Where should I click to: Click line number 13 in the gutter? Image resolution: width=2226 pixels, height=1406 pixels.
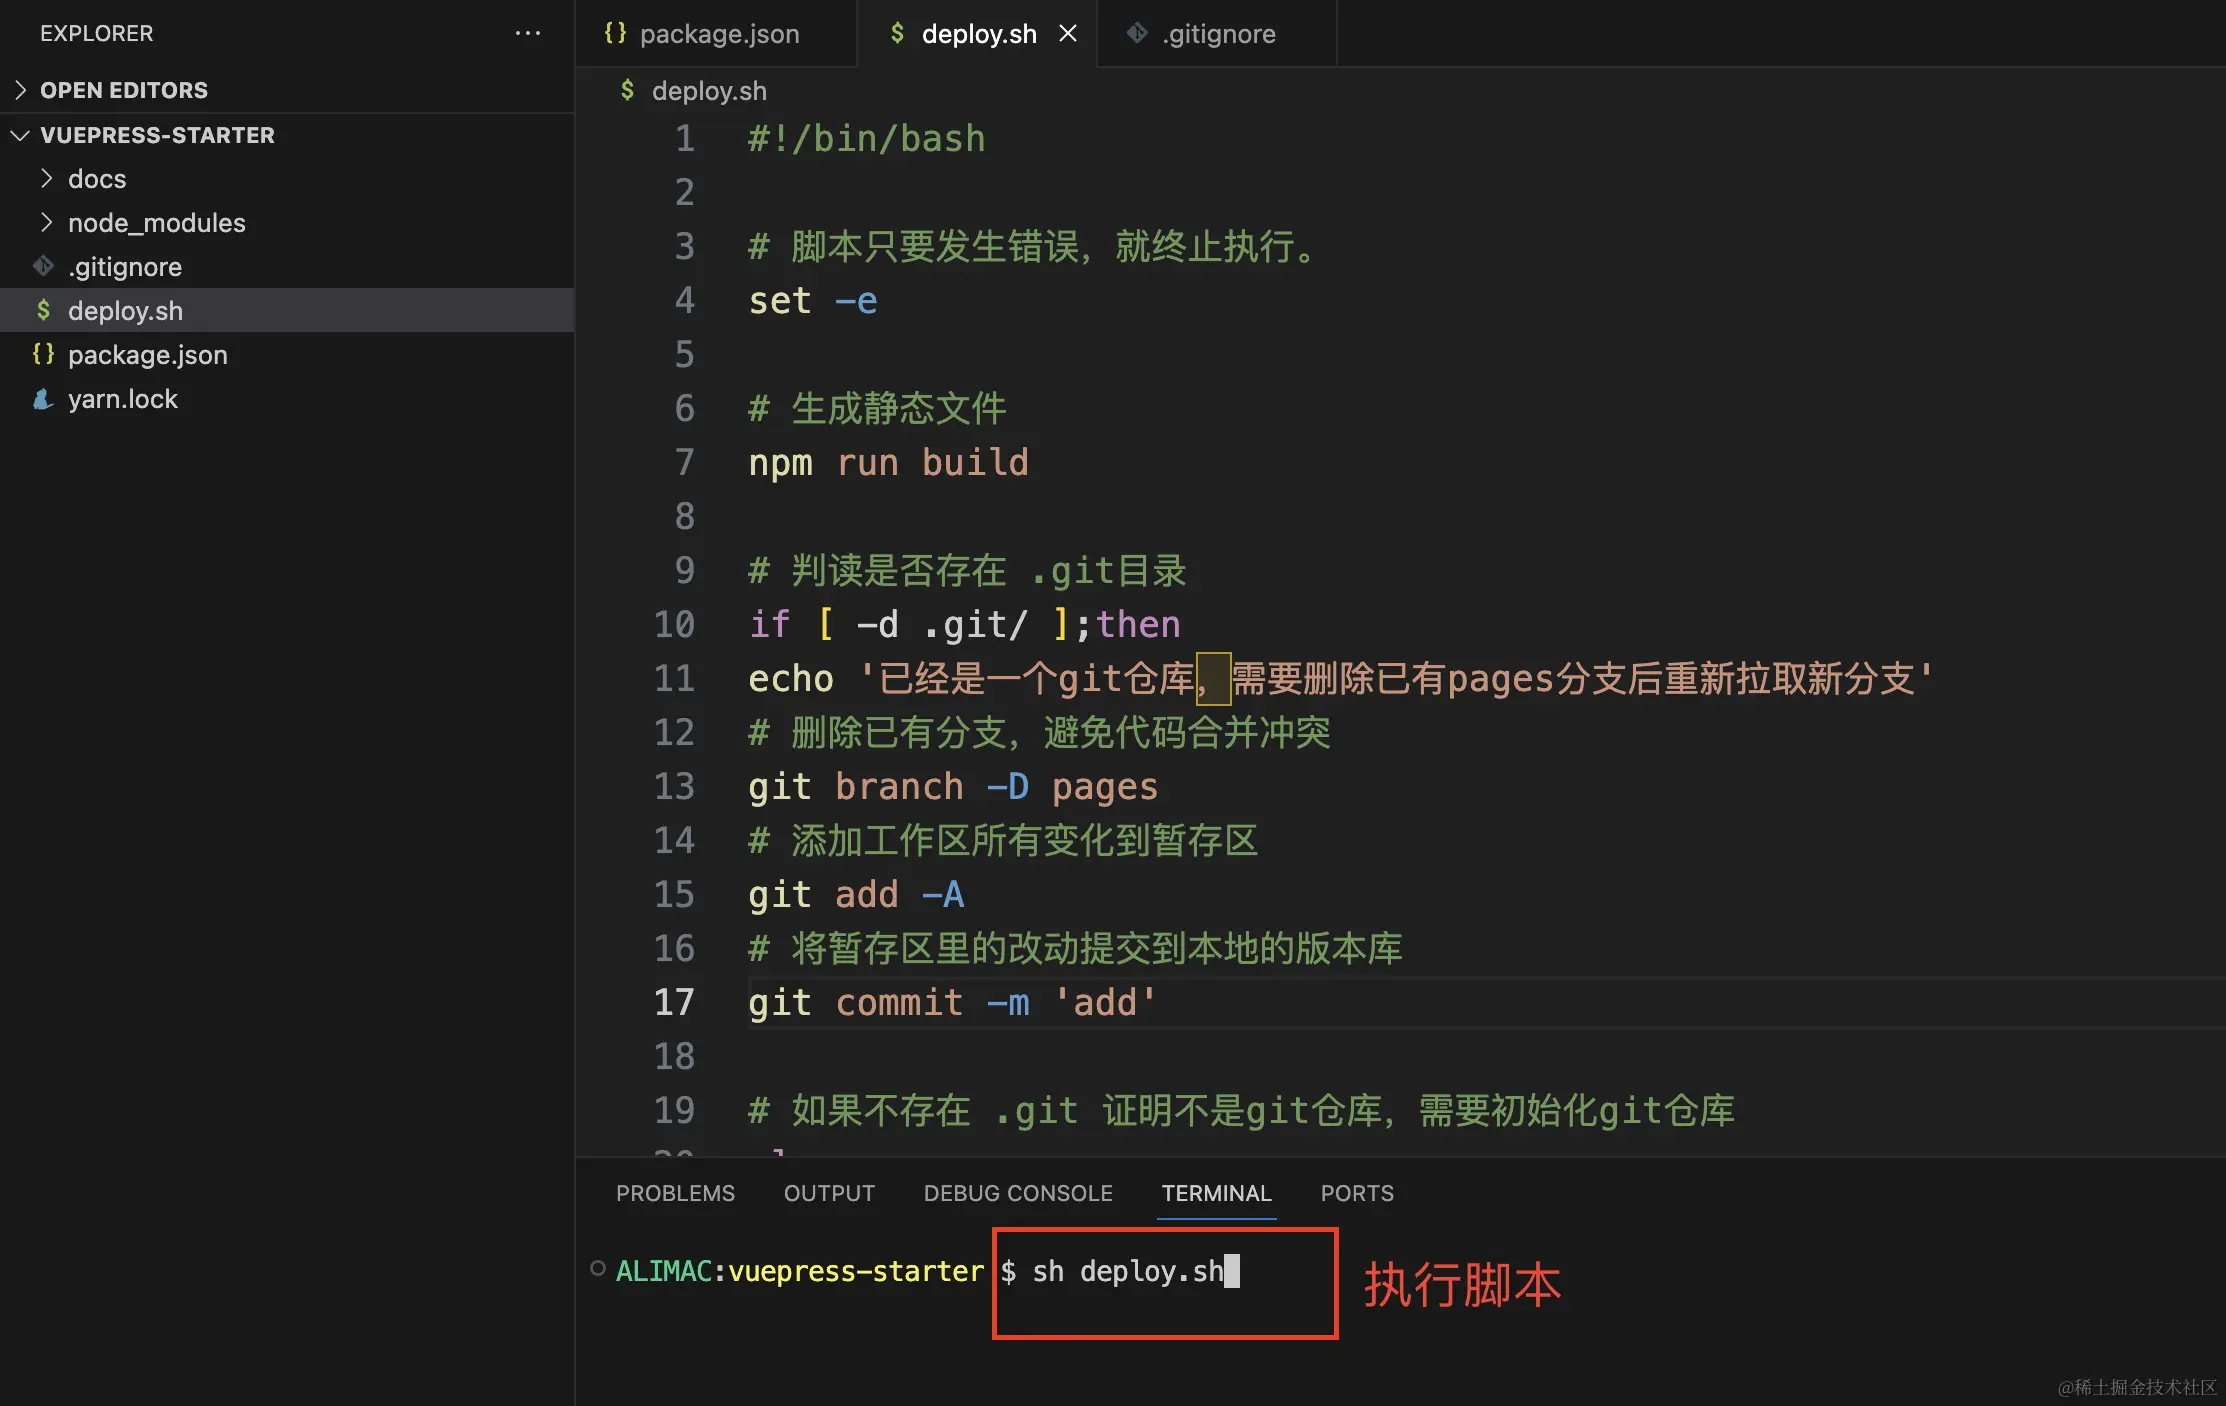pos(674,786)
